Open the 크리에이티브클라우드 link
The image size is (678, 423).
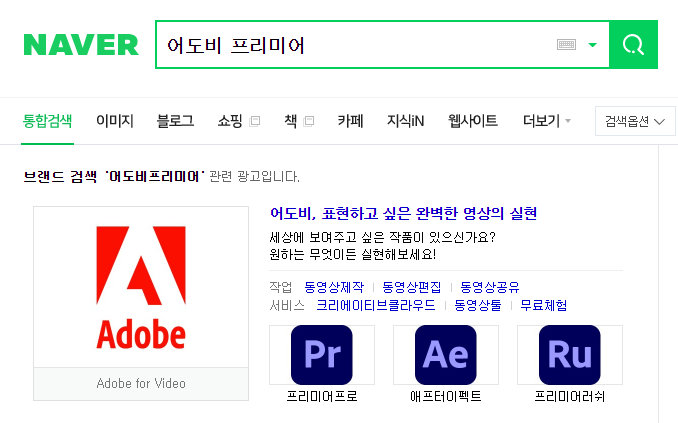376,305
